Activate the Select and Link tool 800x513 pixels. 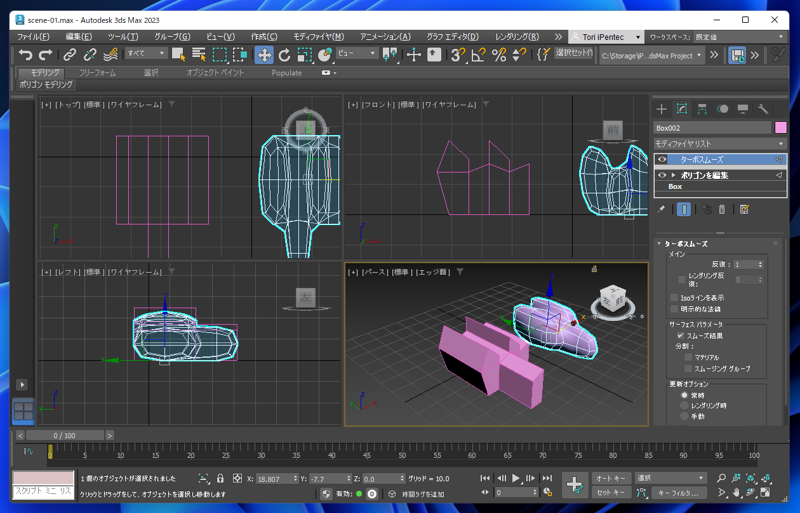(70, 55)
